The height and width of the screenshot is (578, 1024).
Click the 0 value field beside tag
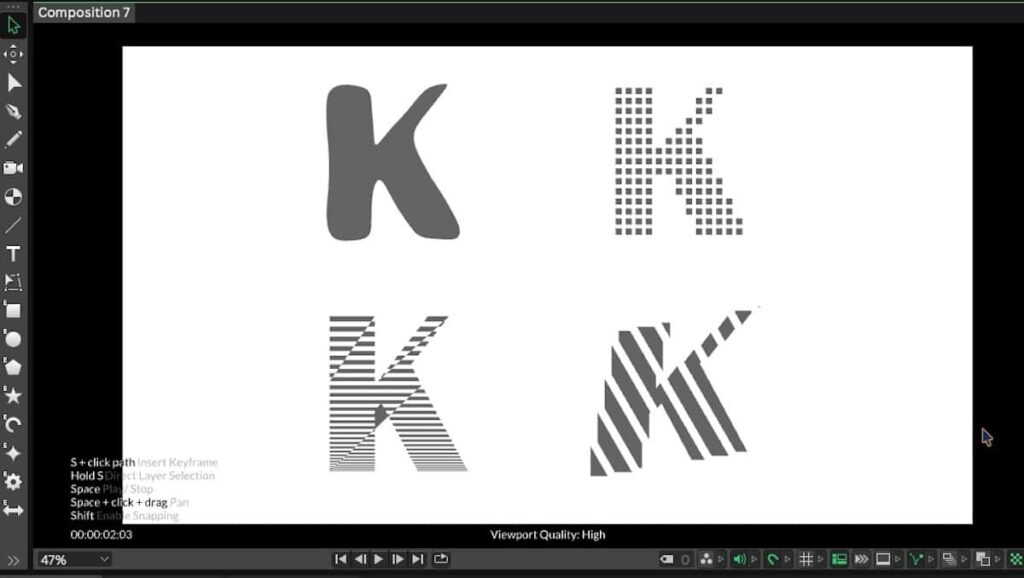coord(685,560)
